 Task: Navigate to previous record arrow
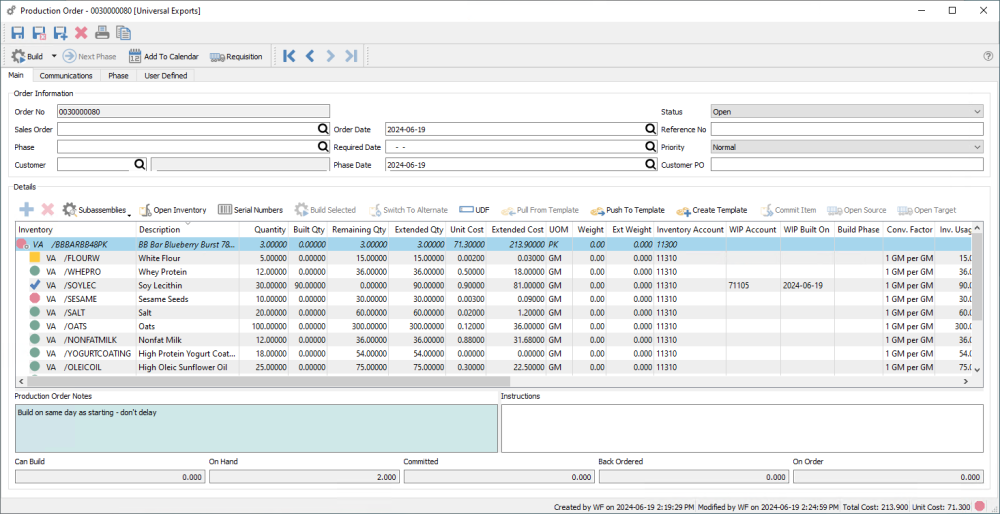click(x=310, y=57)
